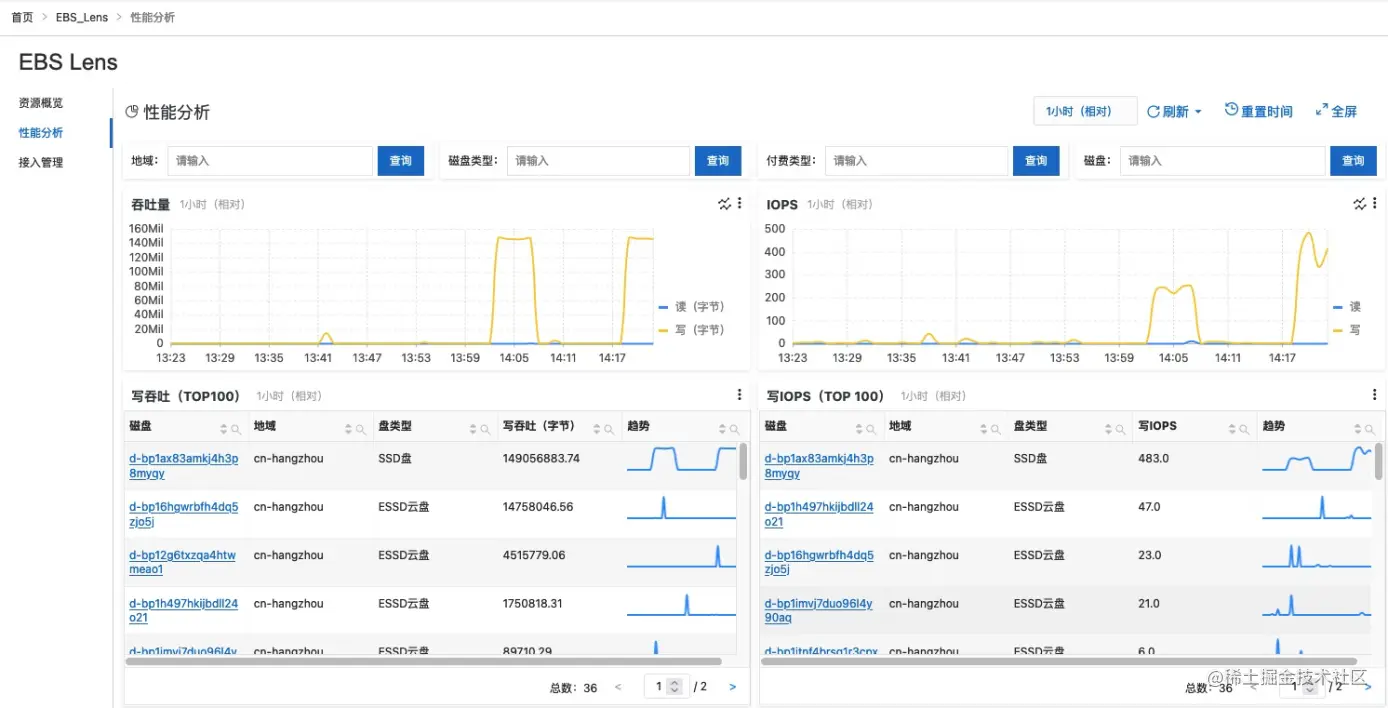This screenshot has width=1388, height=708.
Task: Click the 付费类型 filter input field
Action: pos(916,160)
